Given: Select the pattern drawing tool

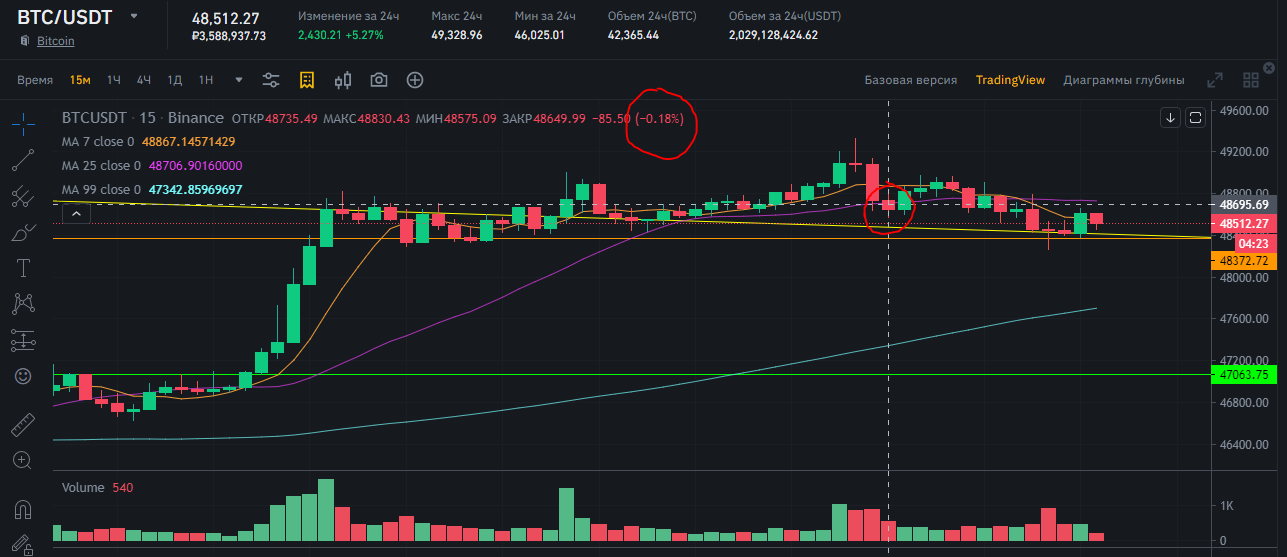Looking at the screenshot, I should click(x=22, y=303).
